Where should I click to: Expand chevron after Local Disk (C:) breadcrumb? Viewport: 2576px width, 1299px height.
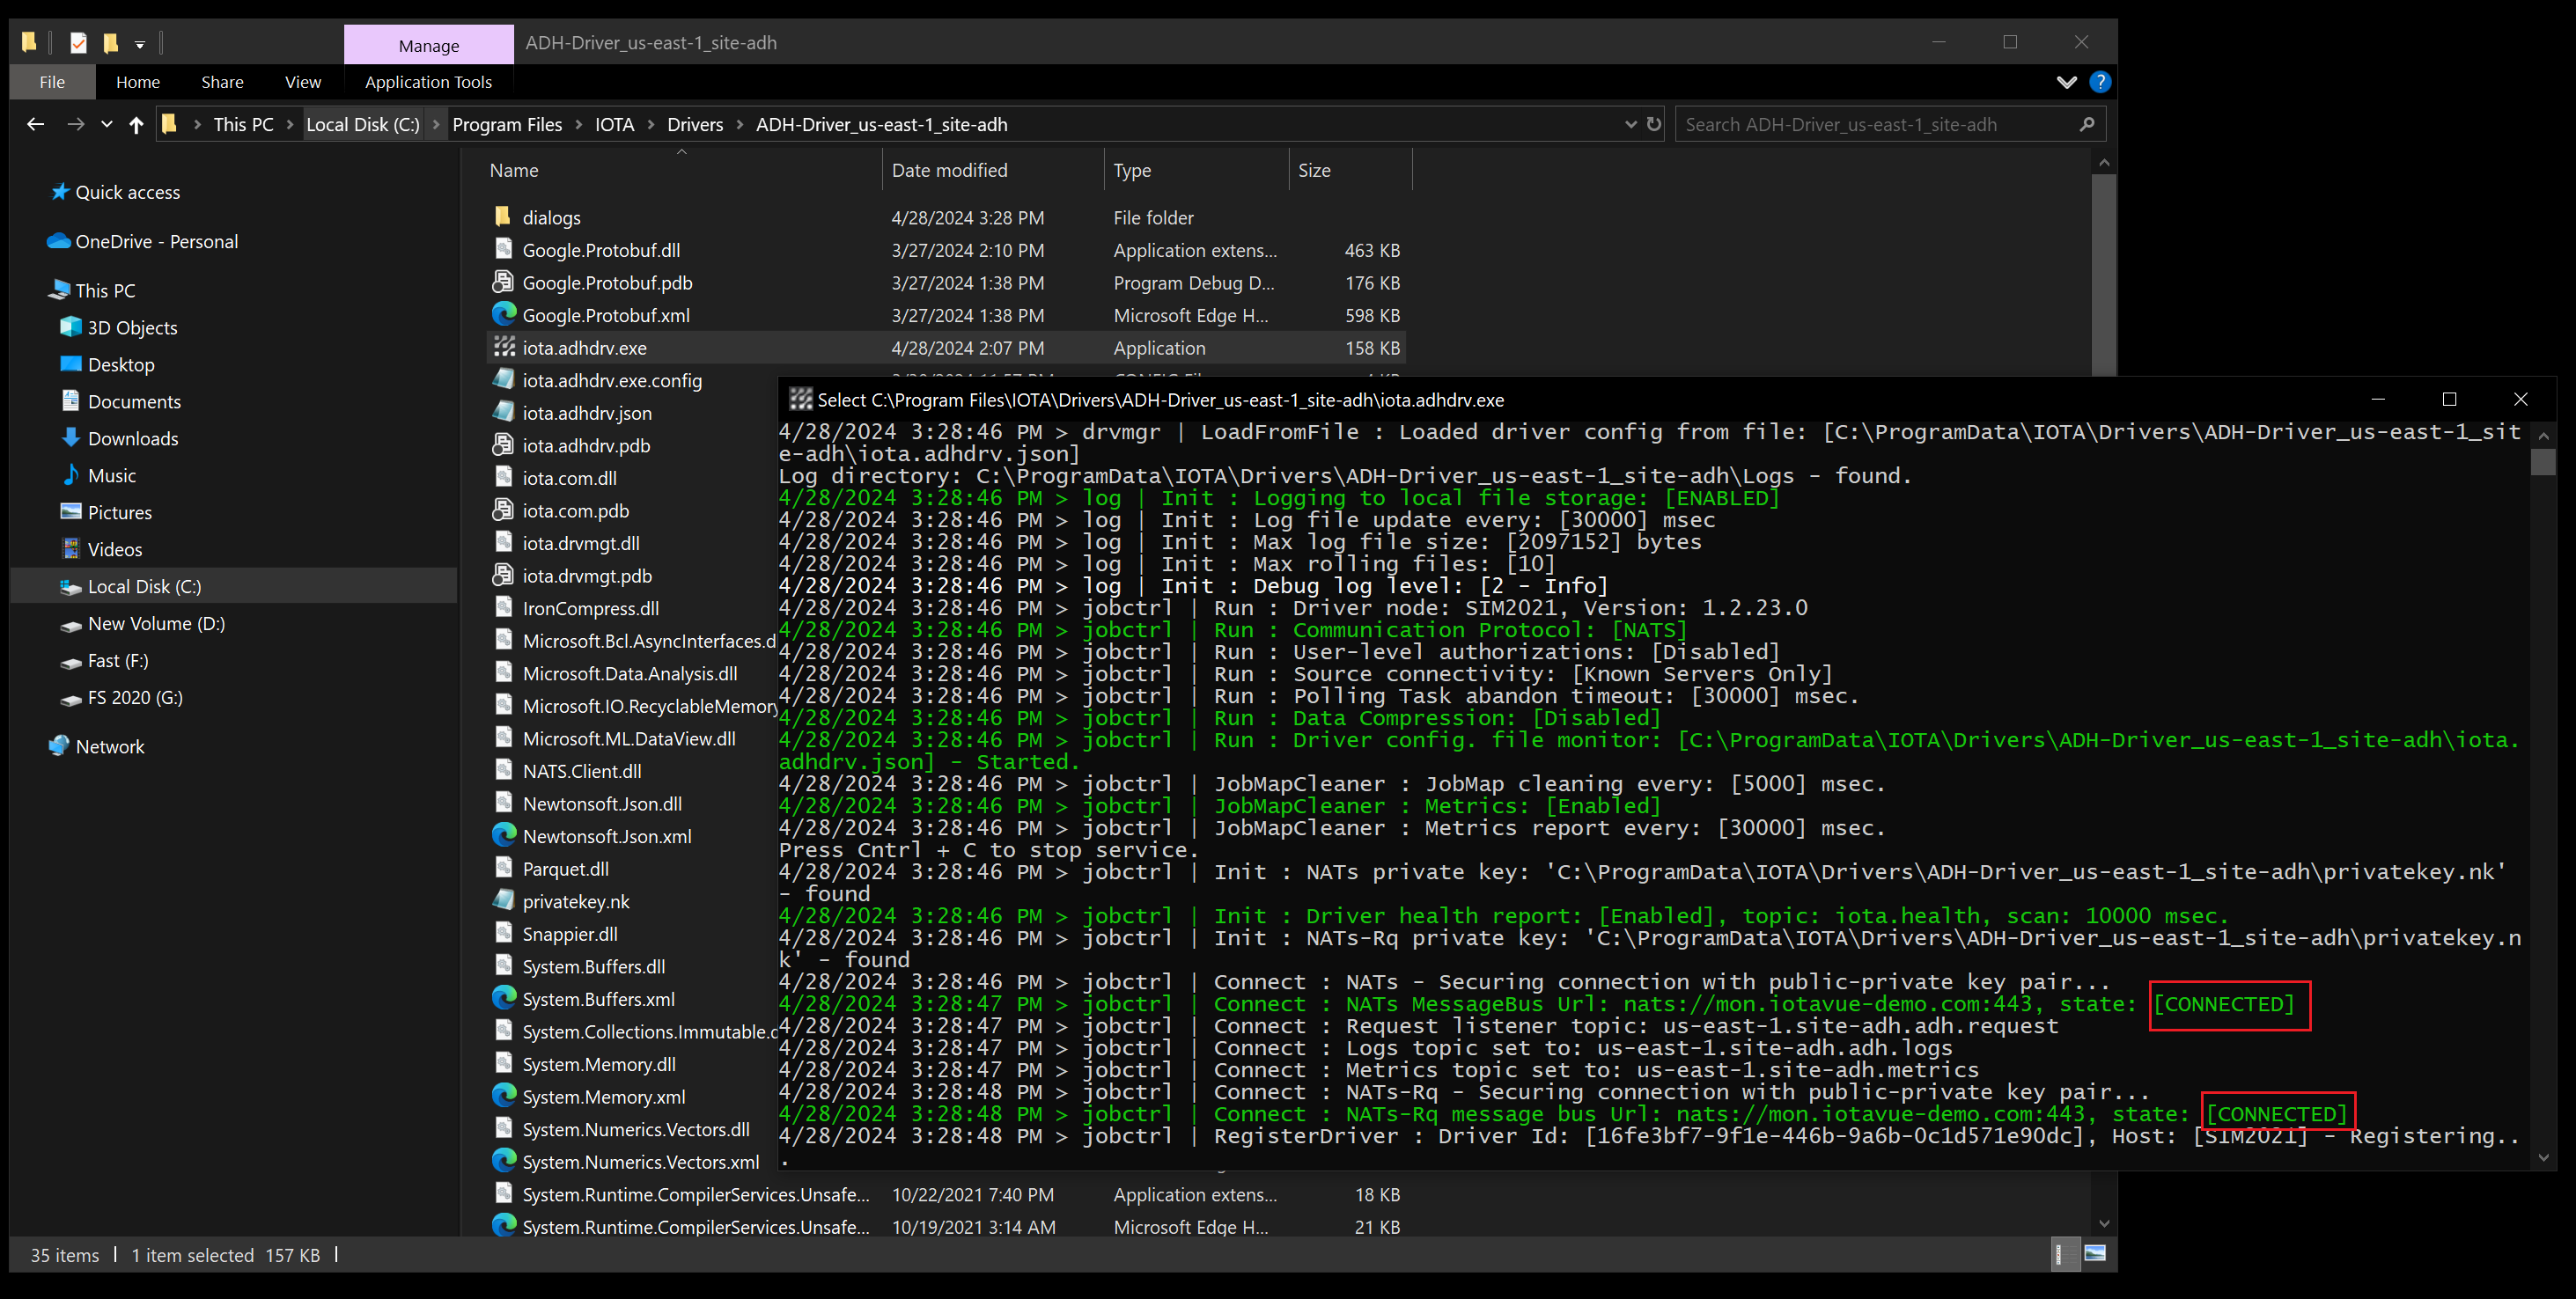[x=436, y=124]
